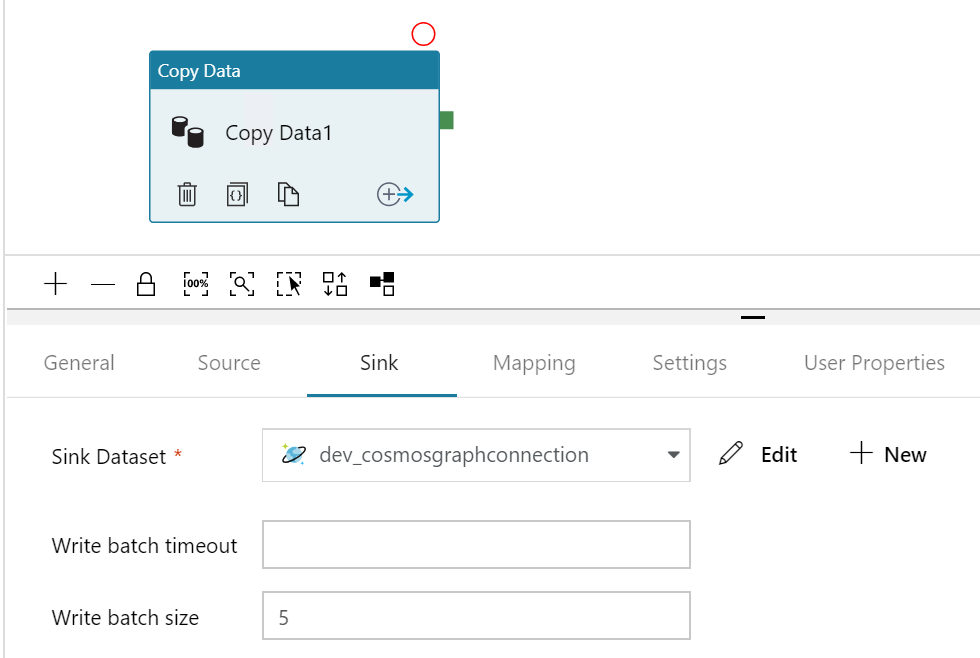Click the Write batch timeout field

tap(476, 545)
